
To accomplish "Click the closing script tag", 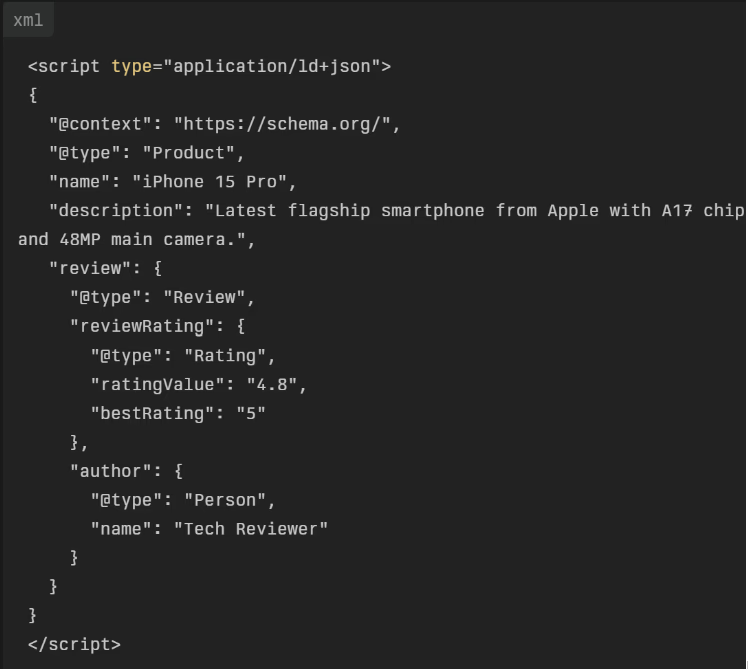I will tap(74, 645).
